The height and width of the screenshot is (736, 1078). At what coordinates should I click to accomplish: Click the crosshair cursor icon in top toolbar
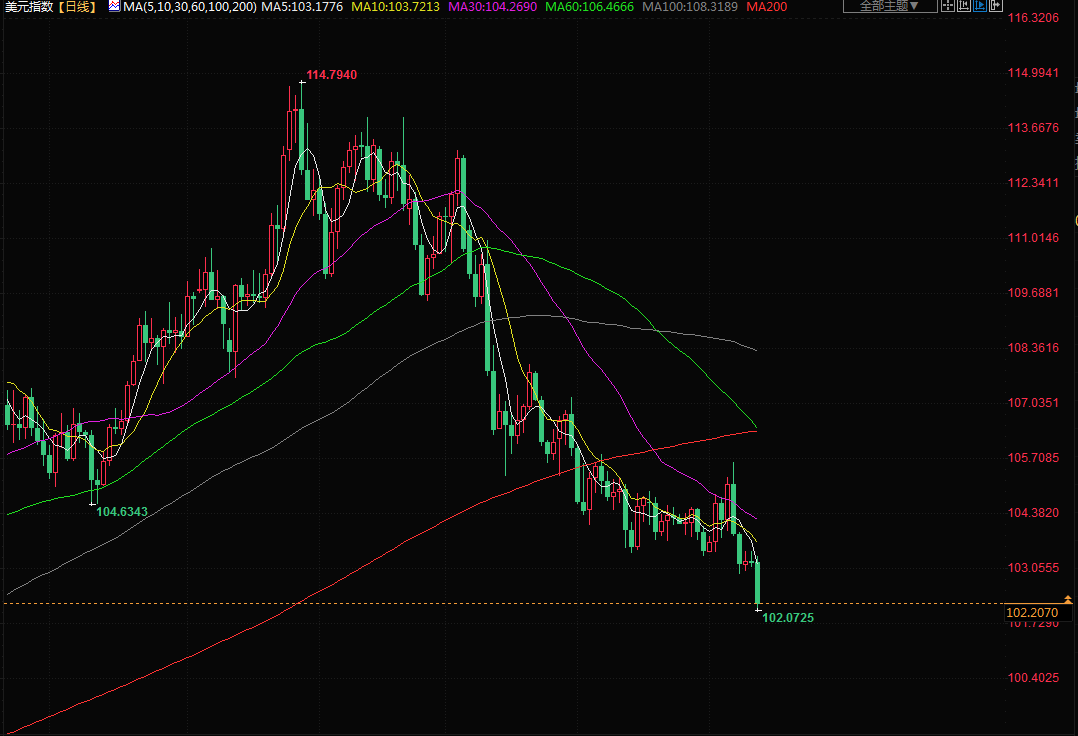[x=948, y=6]
